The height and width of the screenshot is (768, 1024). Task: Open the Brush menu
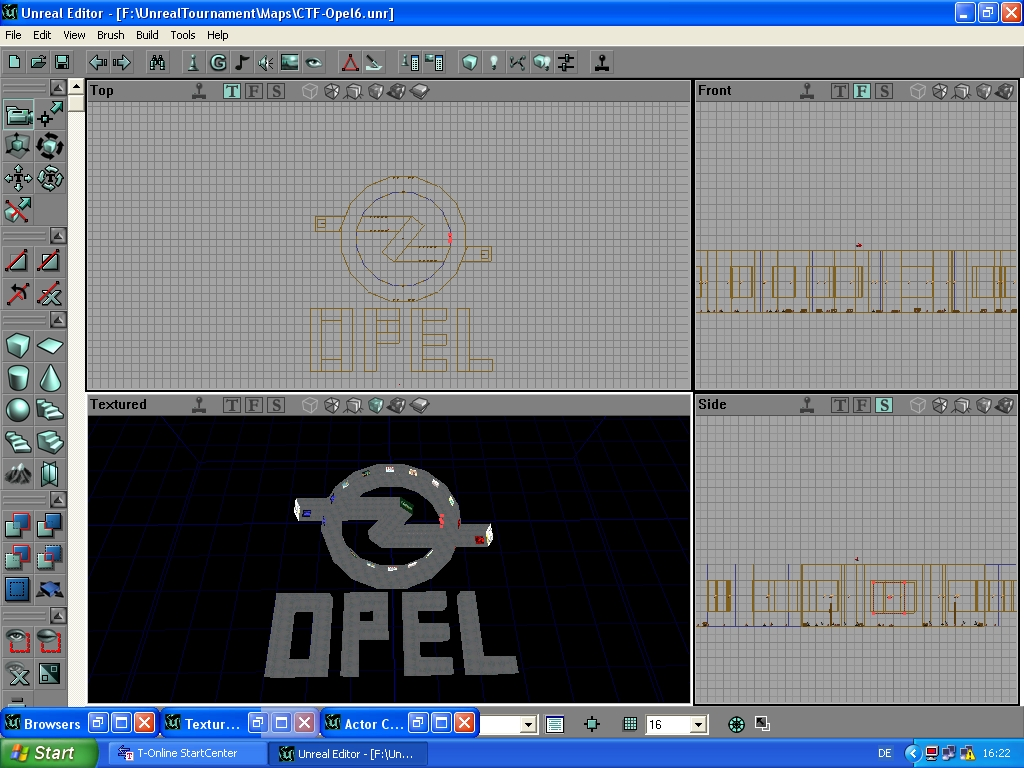pos(110,35)
